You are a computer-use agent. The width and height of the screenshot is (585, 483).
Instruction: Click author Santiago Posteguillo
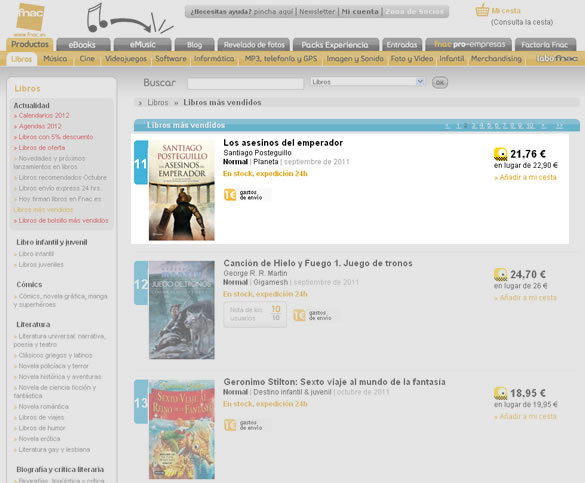pos(257,153)
